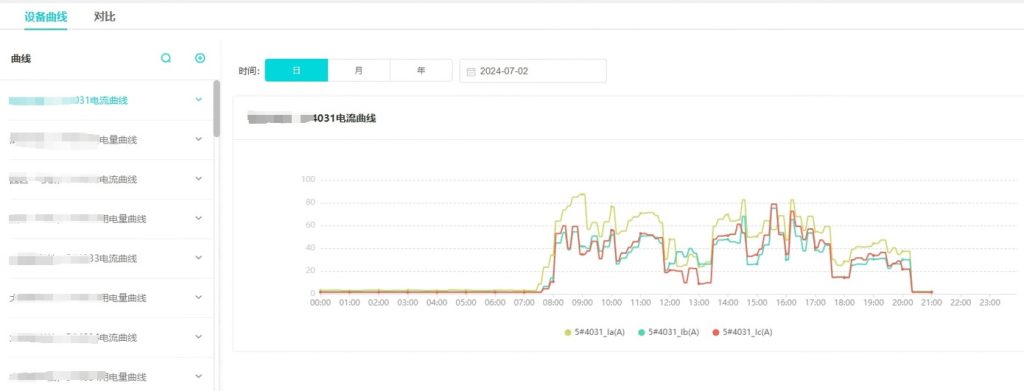
Task: Collapse the highlighted 4031电流曲线 item chevron
Action: 199,100
